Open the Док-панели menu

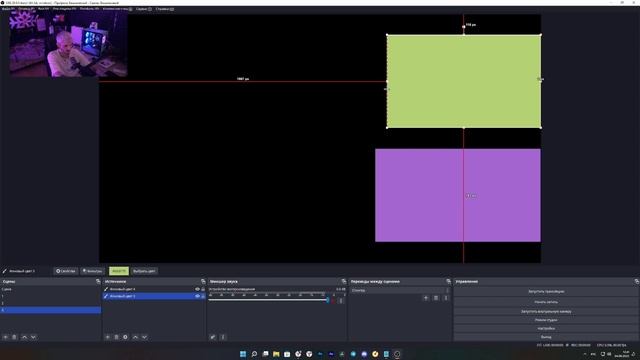(64, 9)
